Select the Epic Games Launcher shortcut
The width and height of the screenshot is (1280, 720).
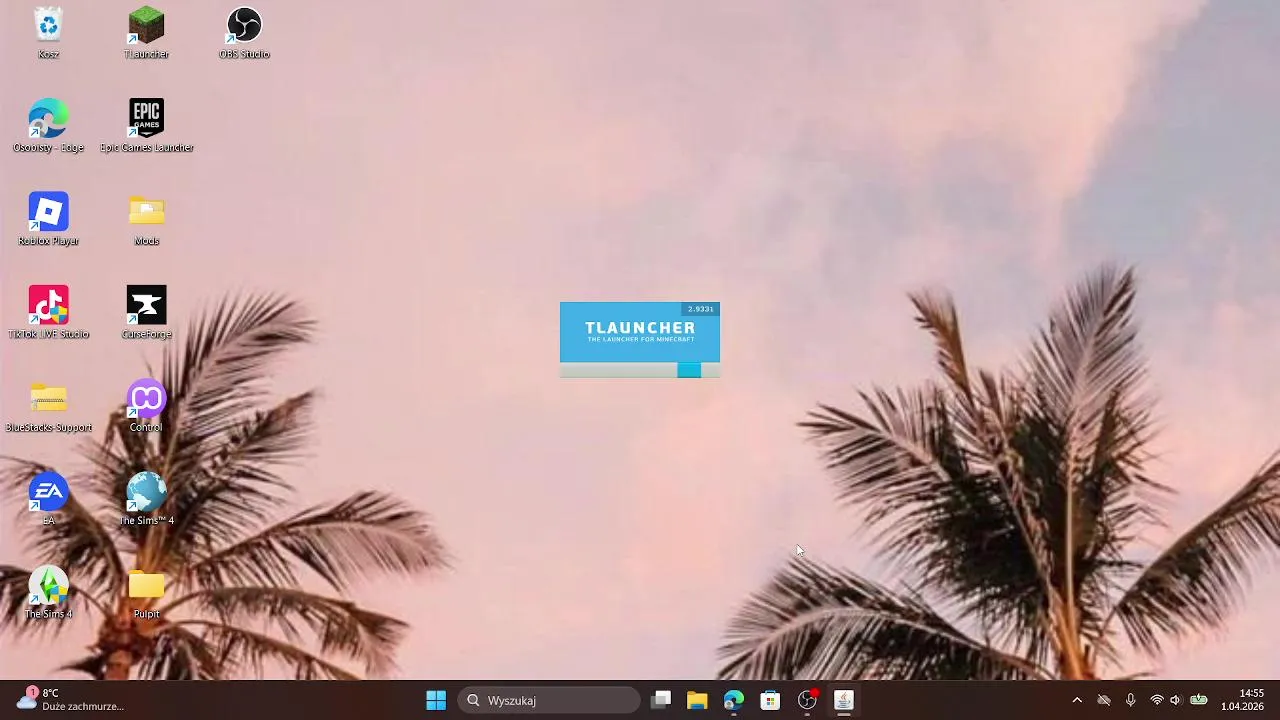(146, 126)
